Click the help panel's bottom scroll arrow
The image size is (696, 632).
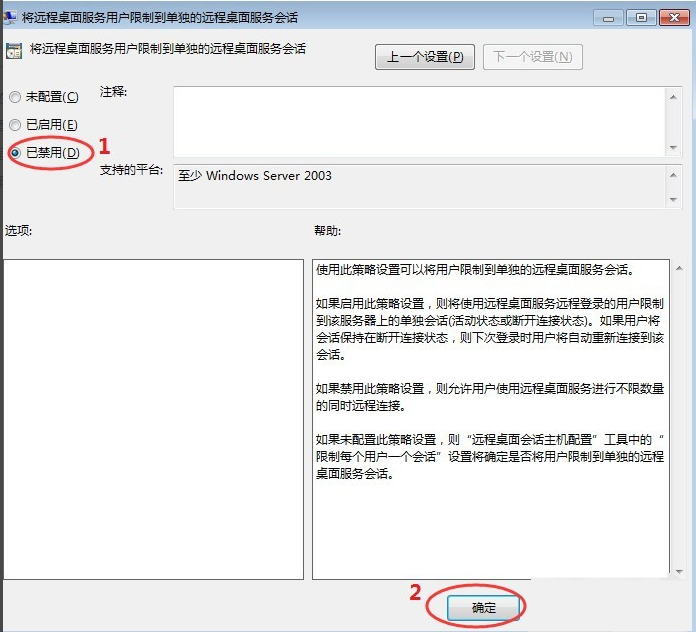pos(677,570)
